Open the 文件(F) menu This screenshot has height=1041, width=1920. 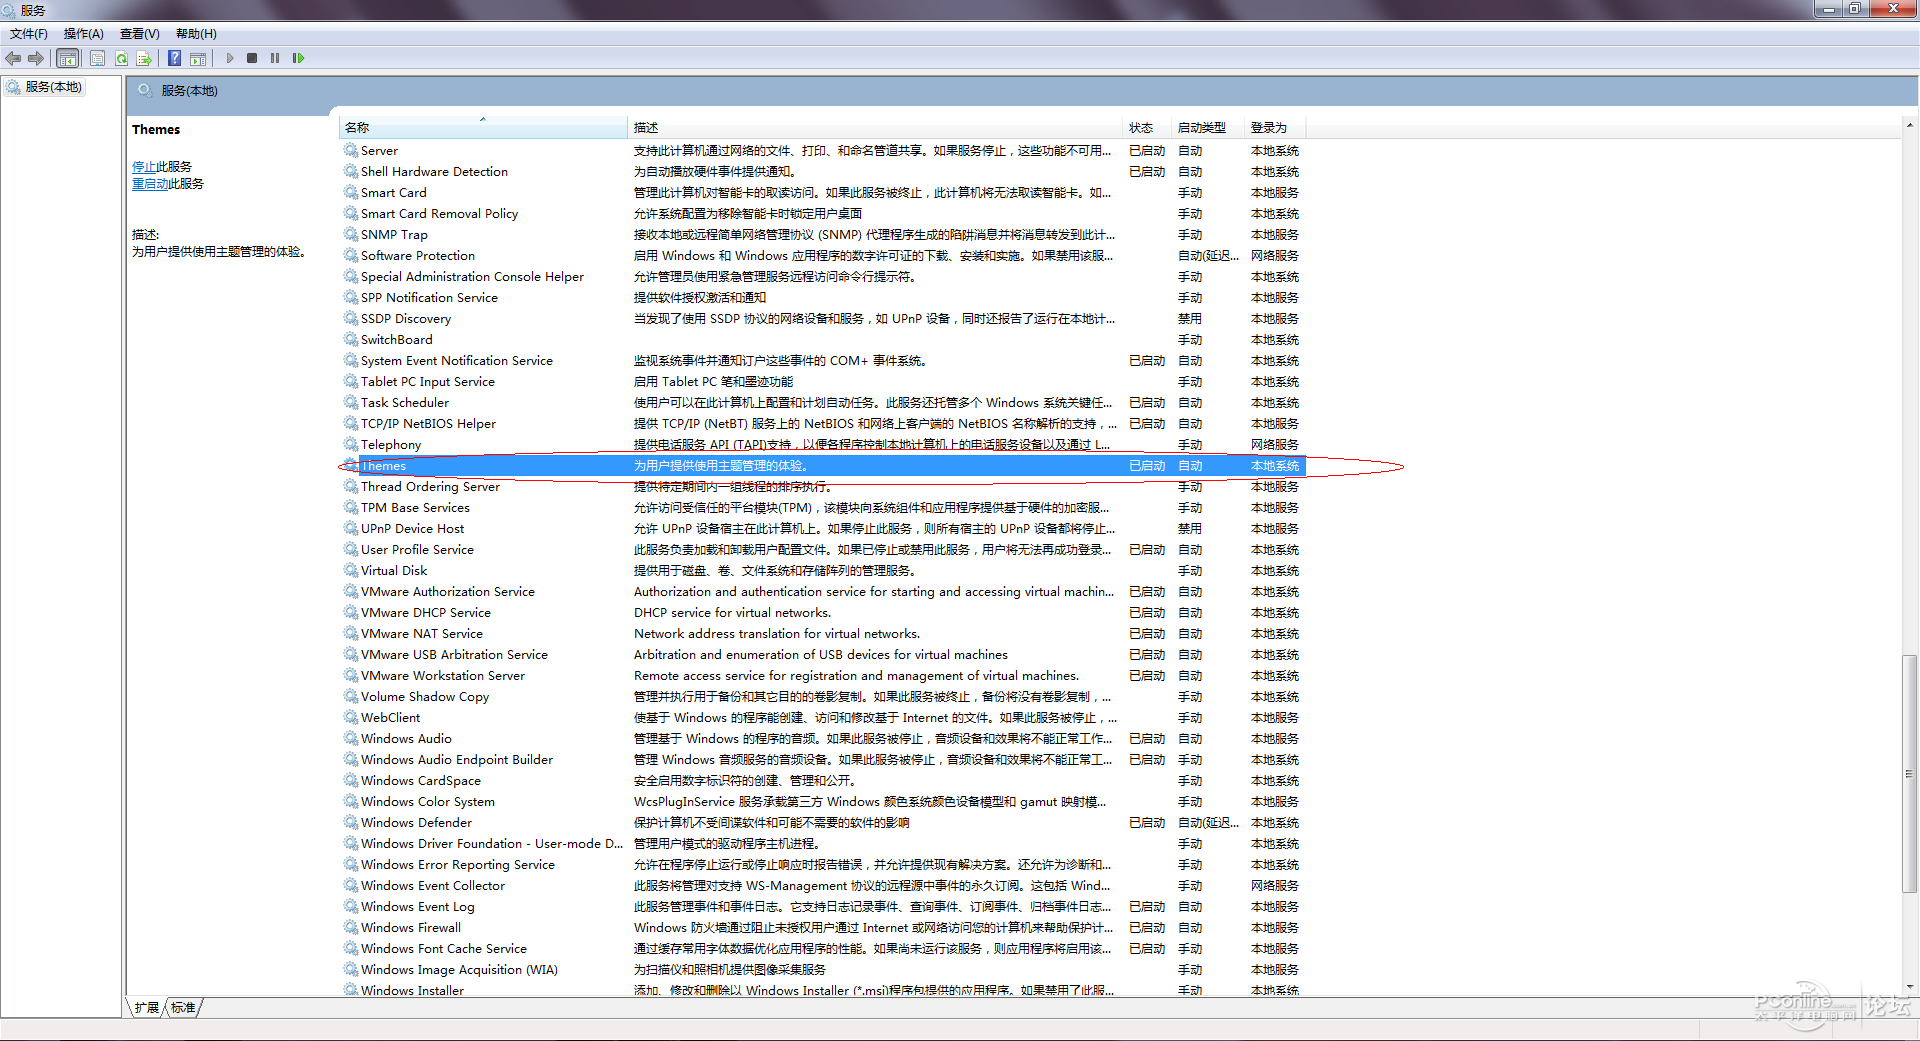[x=29, y=34]
